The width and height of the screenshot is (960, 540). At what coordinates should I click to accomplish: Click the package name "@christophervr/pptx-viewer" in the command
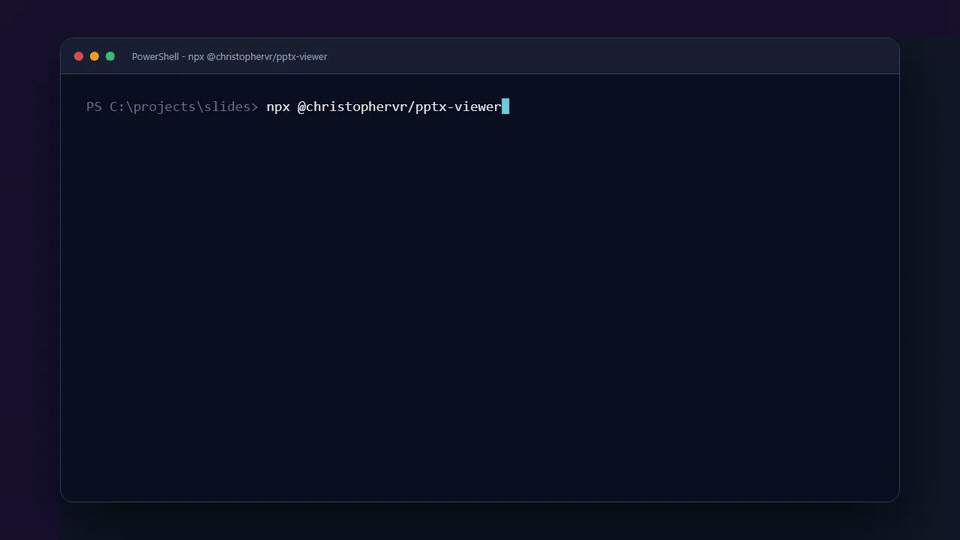pos(399,107)
